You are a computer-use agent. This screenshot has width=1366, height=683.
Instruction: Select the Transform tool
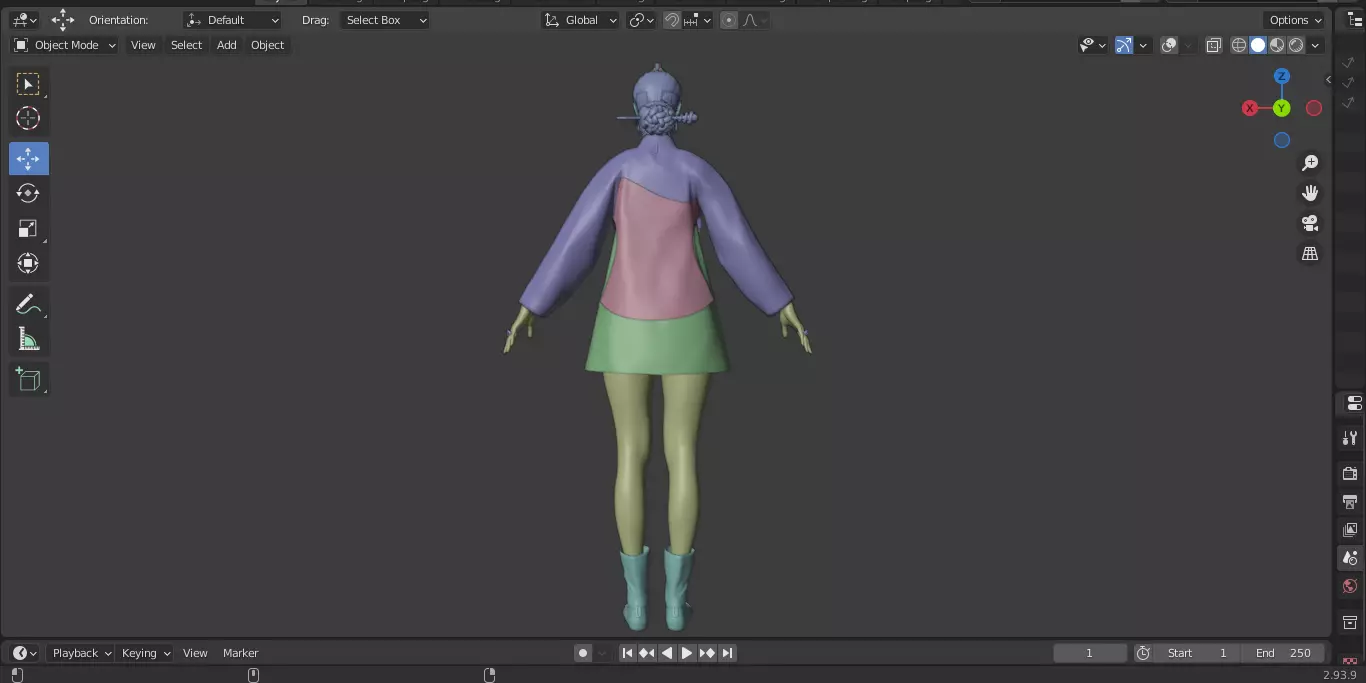(x=28, y=264)
